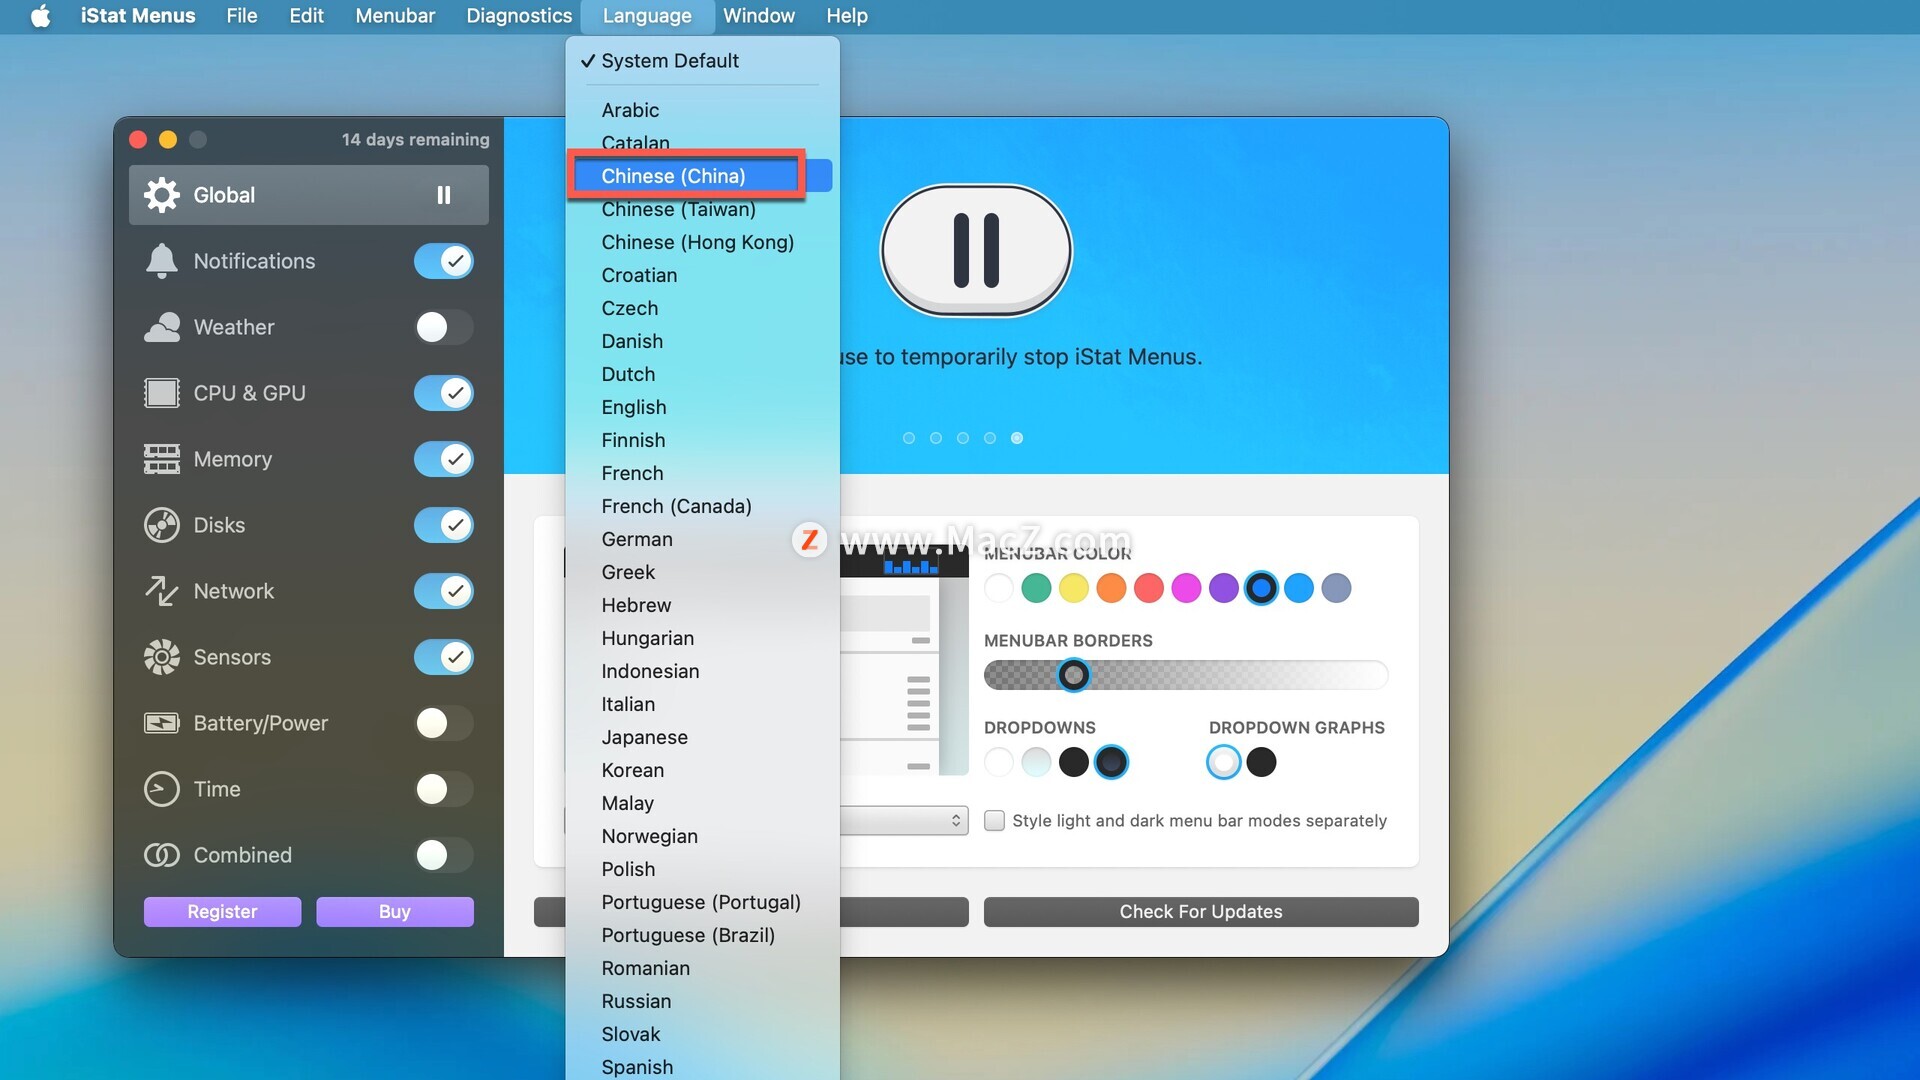The image size is (1920, 1080).
Task: Click the Notifications bell icon
Action: [161, 261]
